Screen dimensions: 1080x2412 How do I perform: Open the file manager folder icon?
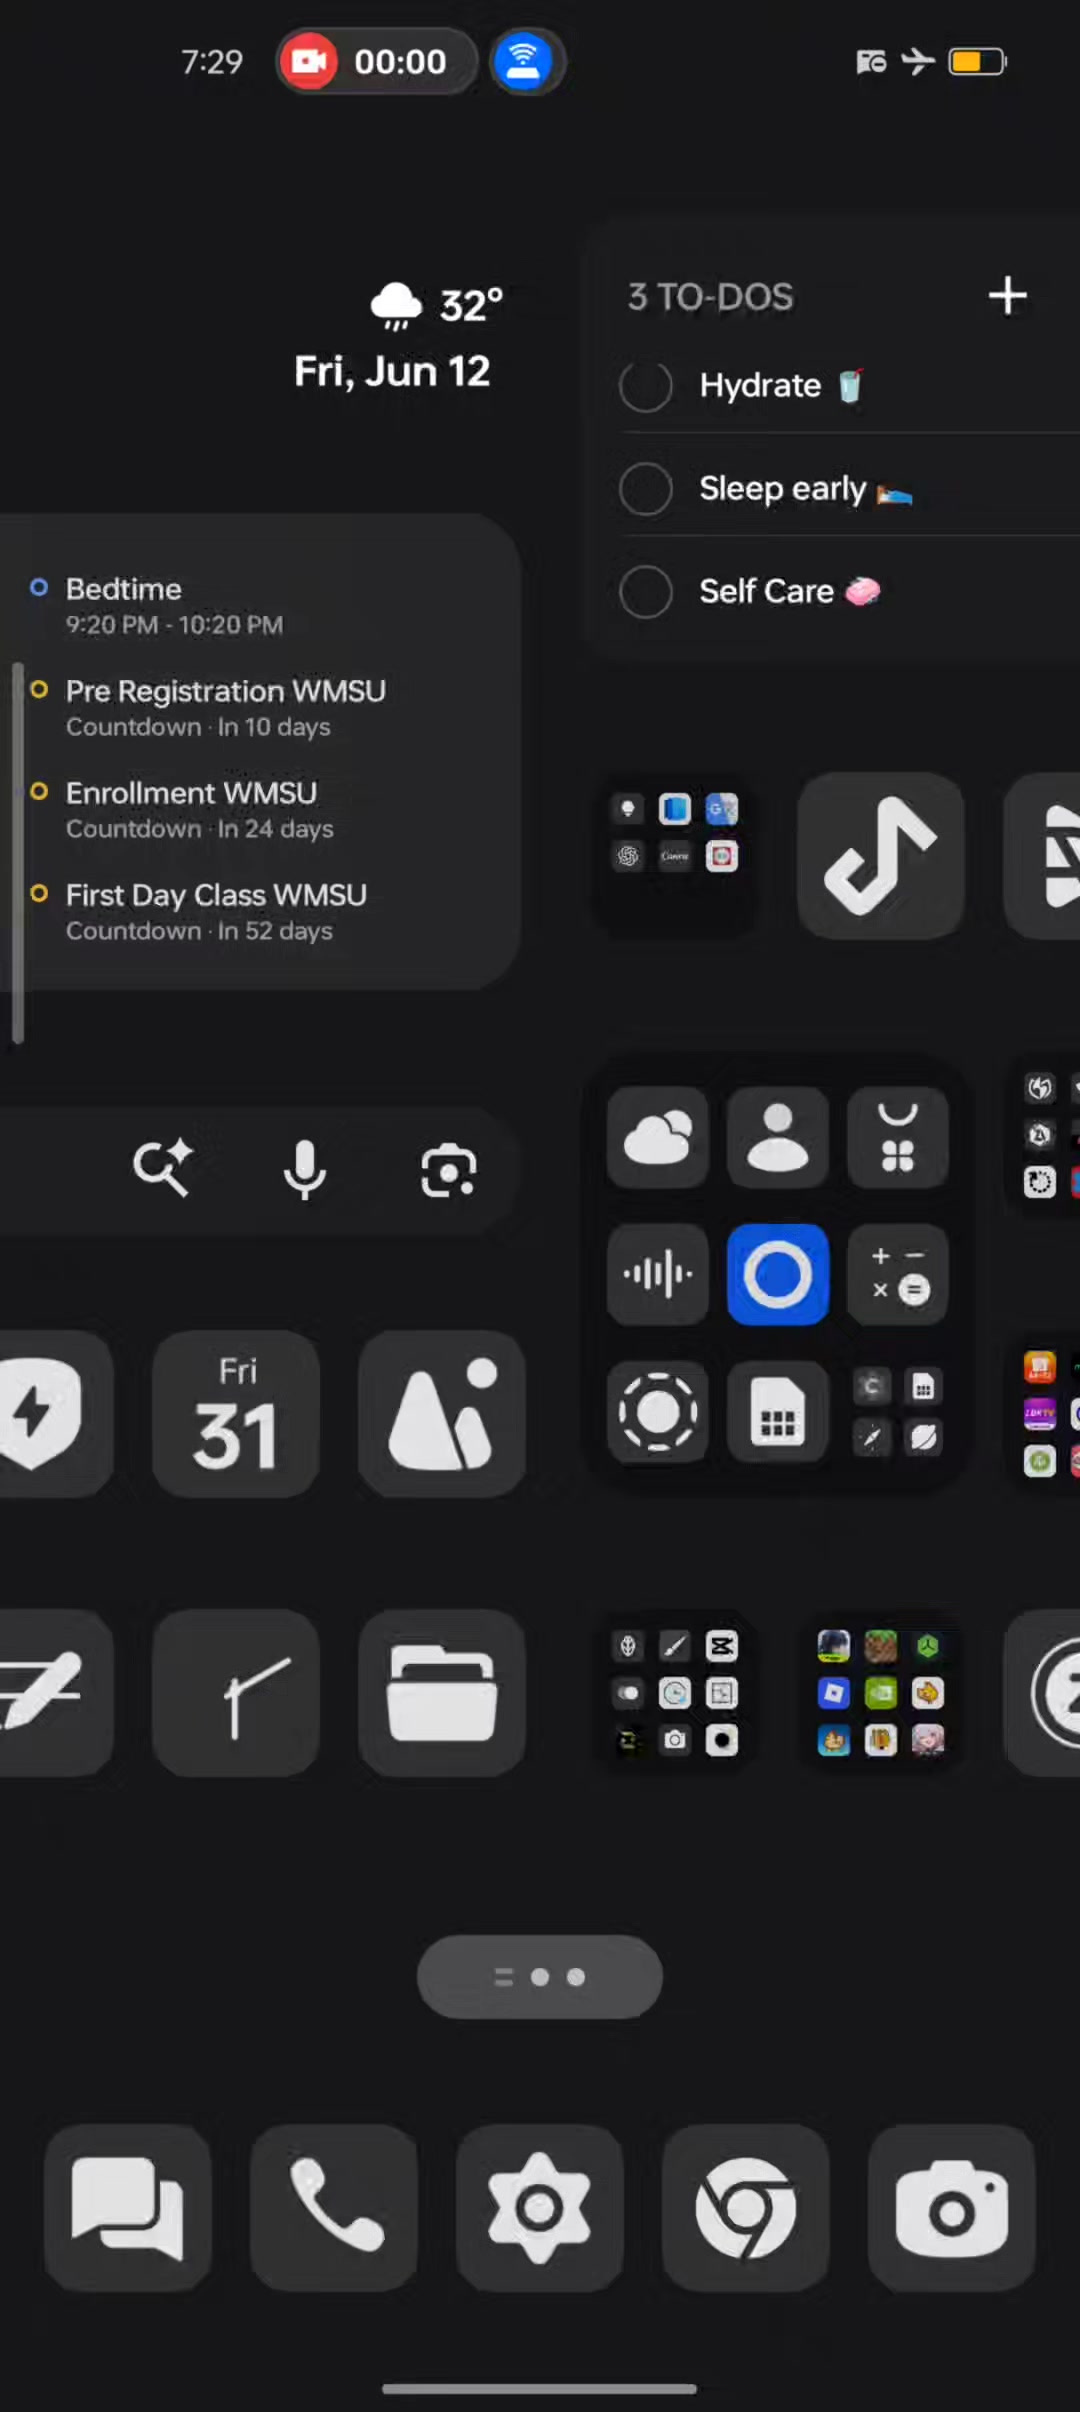[x=442, y=1692]
